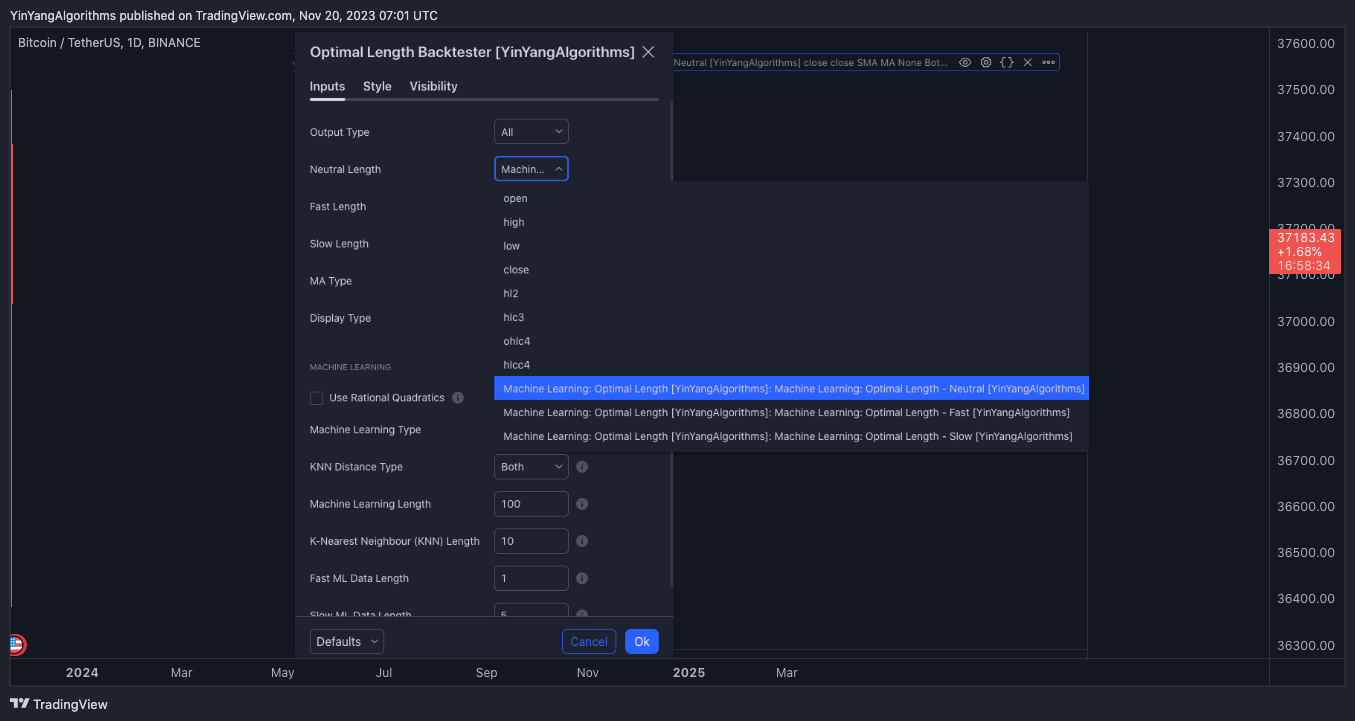Screen dimensions: 1355x721
Task: Click the 'Fast Length' label
Action: click(338, 207)
